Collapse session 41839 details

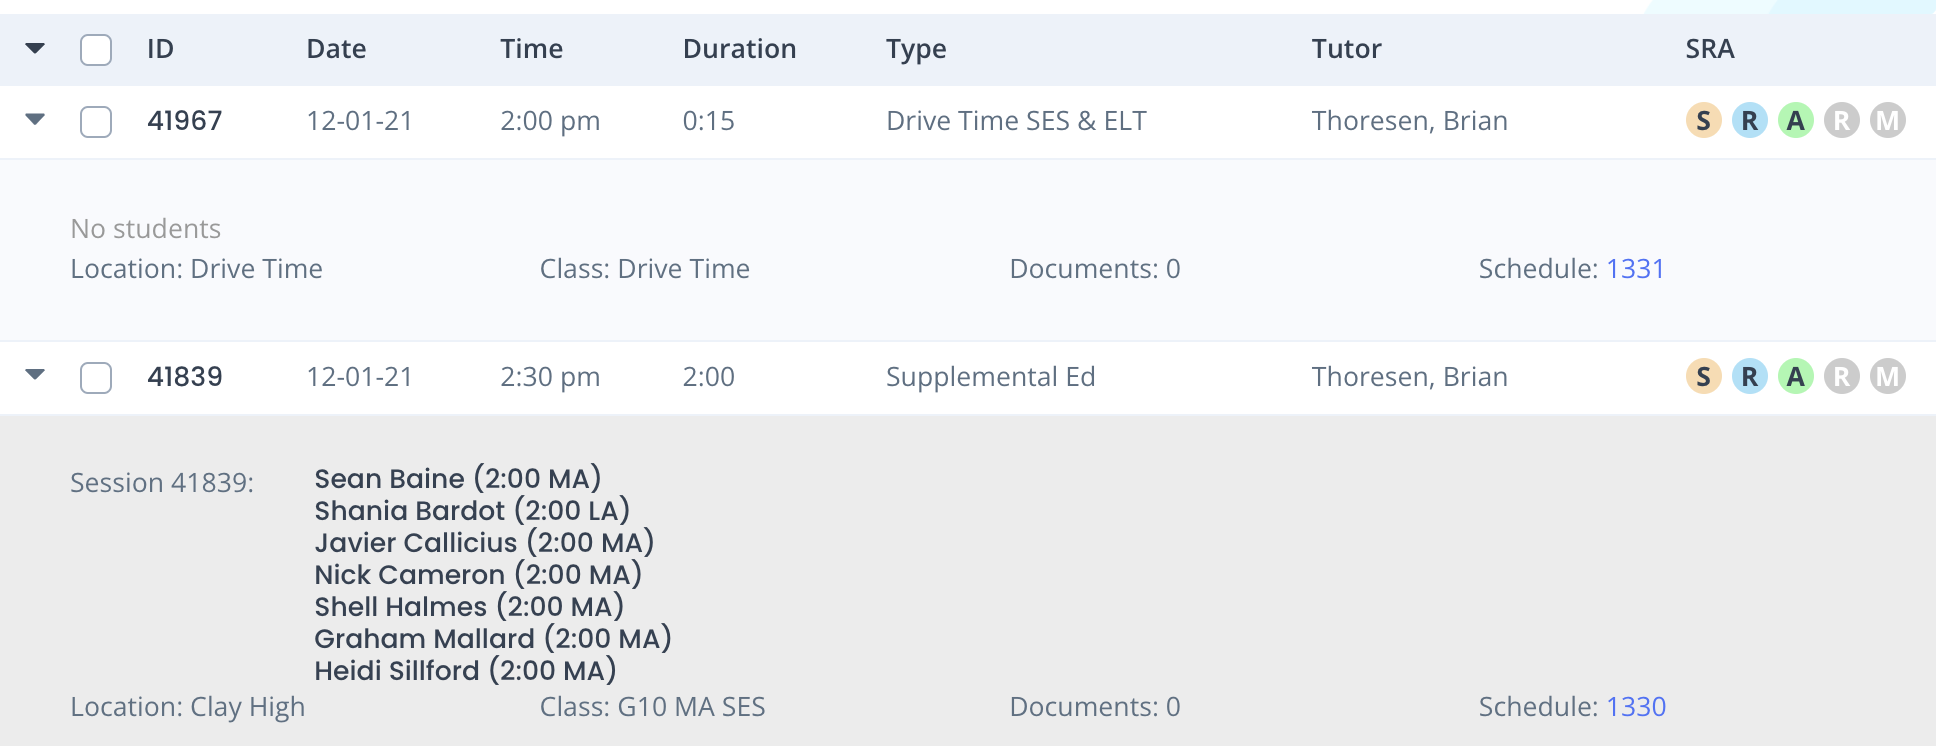(35, 375)
